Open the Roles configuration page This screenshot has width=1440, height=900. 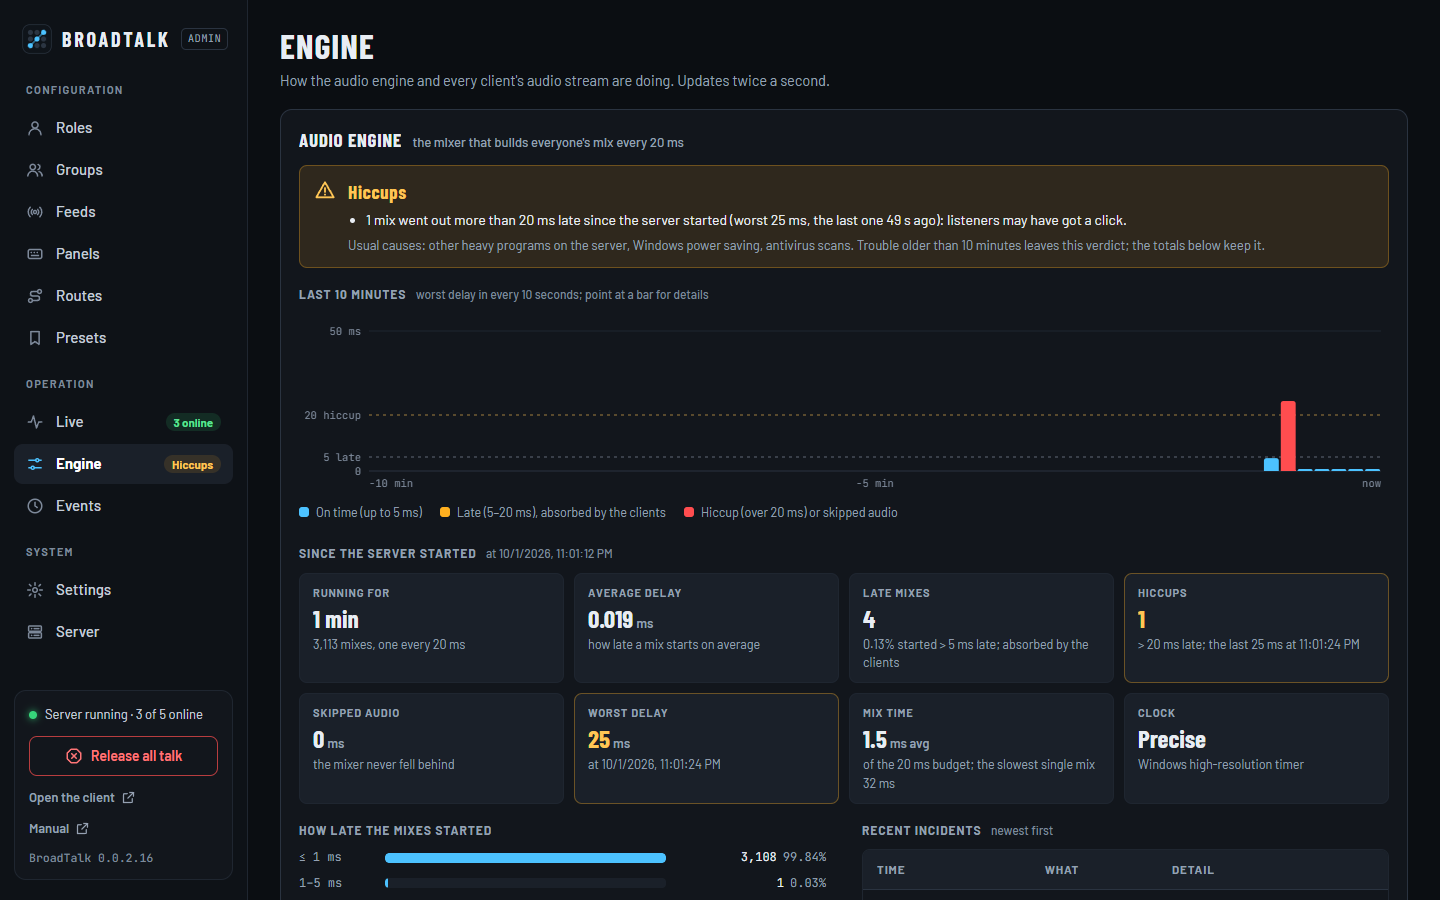click(x=124, y=128)
